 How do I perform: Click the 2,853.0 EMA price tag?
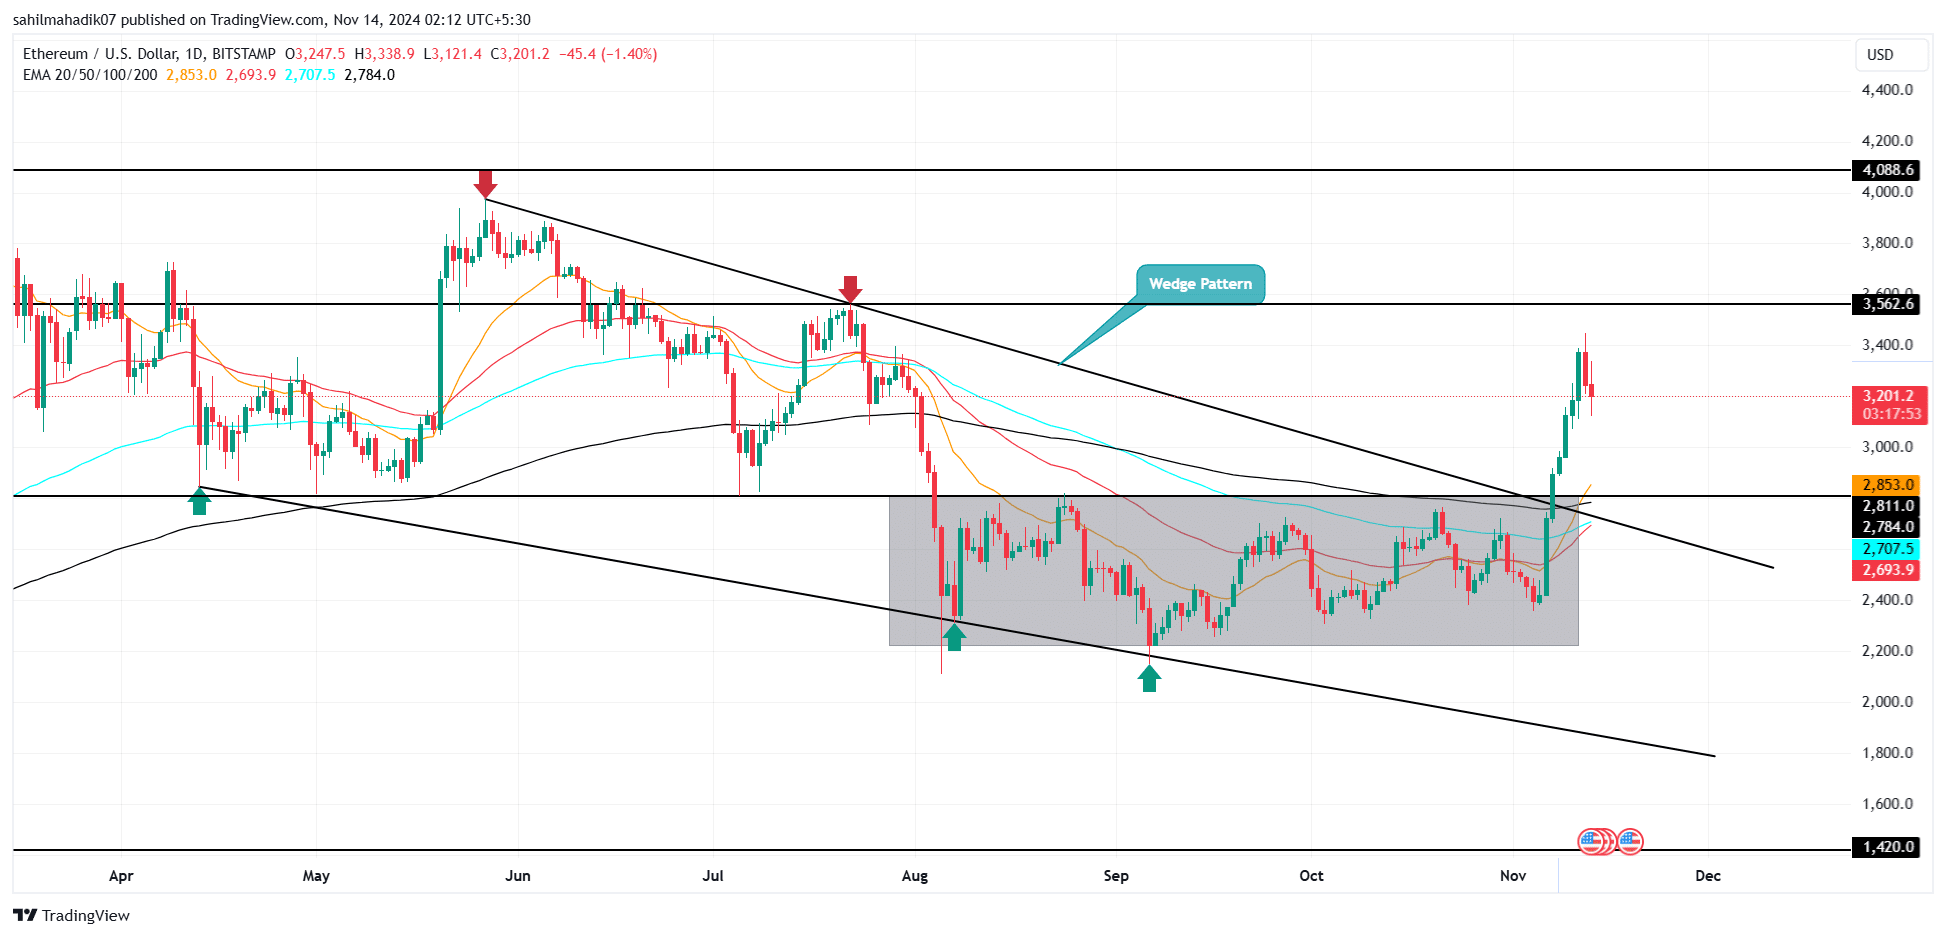tap(1887, 485)
